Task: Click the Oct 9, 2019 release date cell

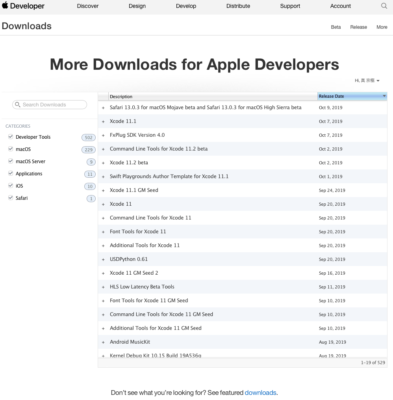Action: pyautogui.click(x=330, y=108)
